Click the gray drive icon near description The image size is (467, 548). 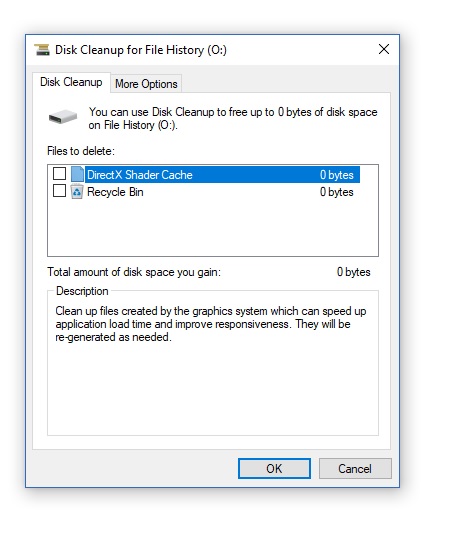[63, 116]
